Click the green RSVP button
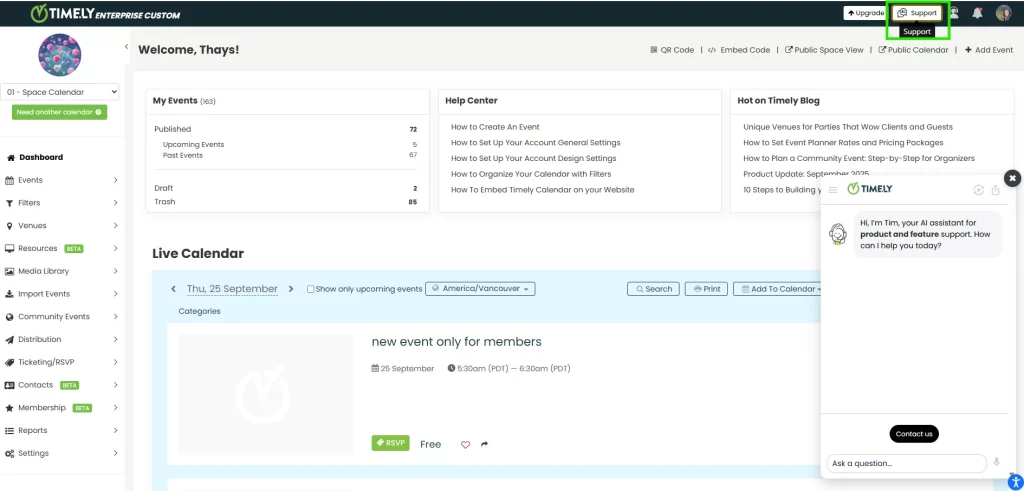Screen dimensions: 1024x491 (390, 443)
